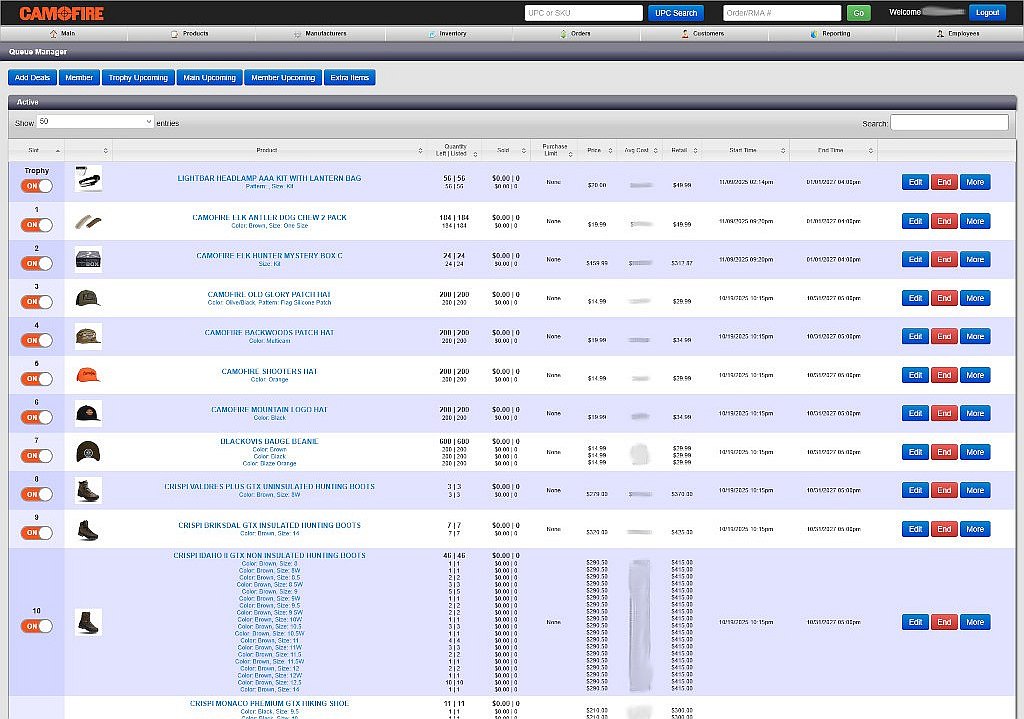Click the Products menu icon
The height and width of the screenshot is (719, 1024).
point(175,34)
